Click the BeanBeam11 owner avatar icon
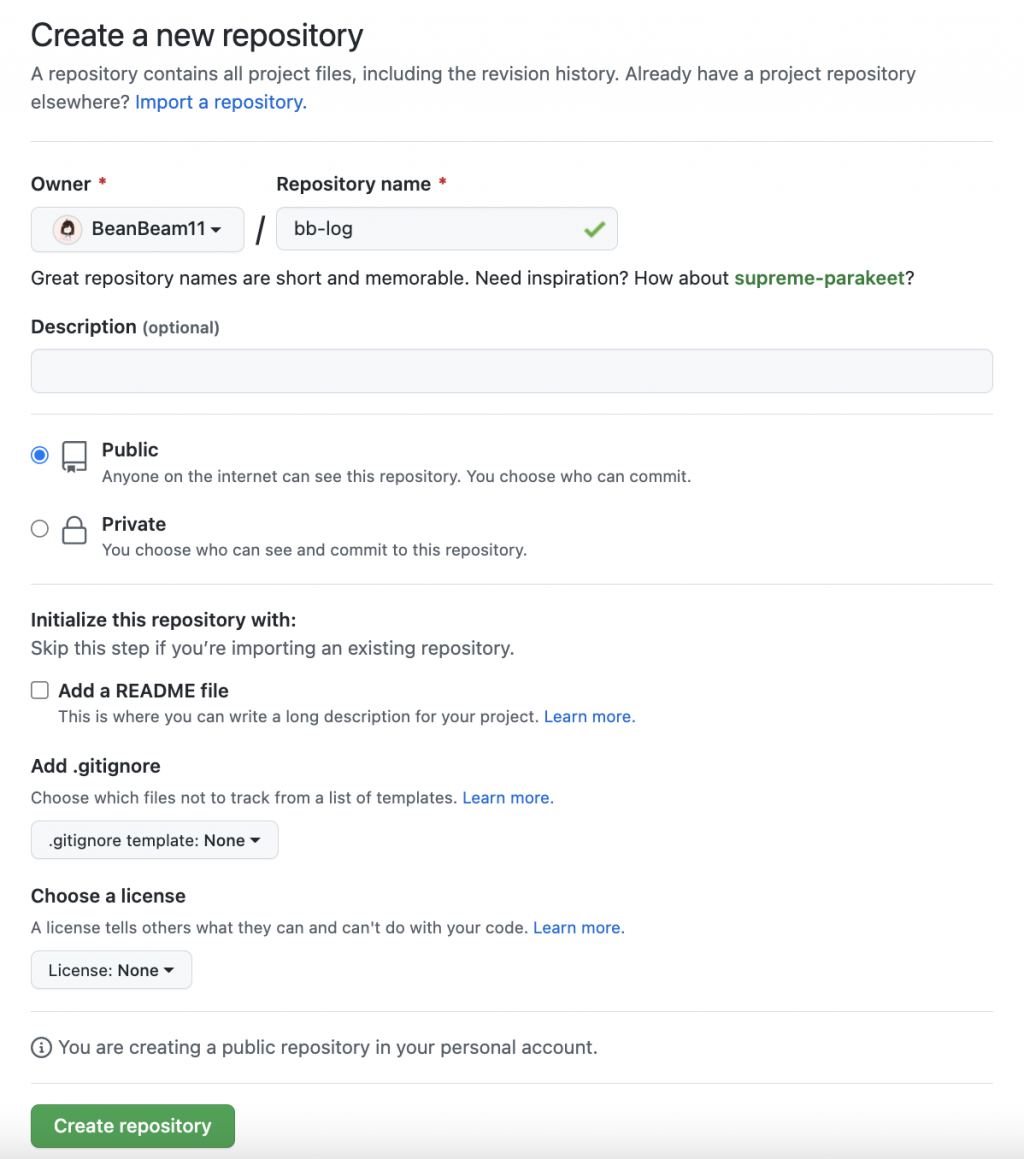 67,229
